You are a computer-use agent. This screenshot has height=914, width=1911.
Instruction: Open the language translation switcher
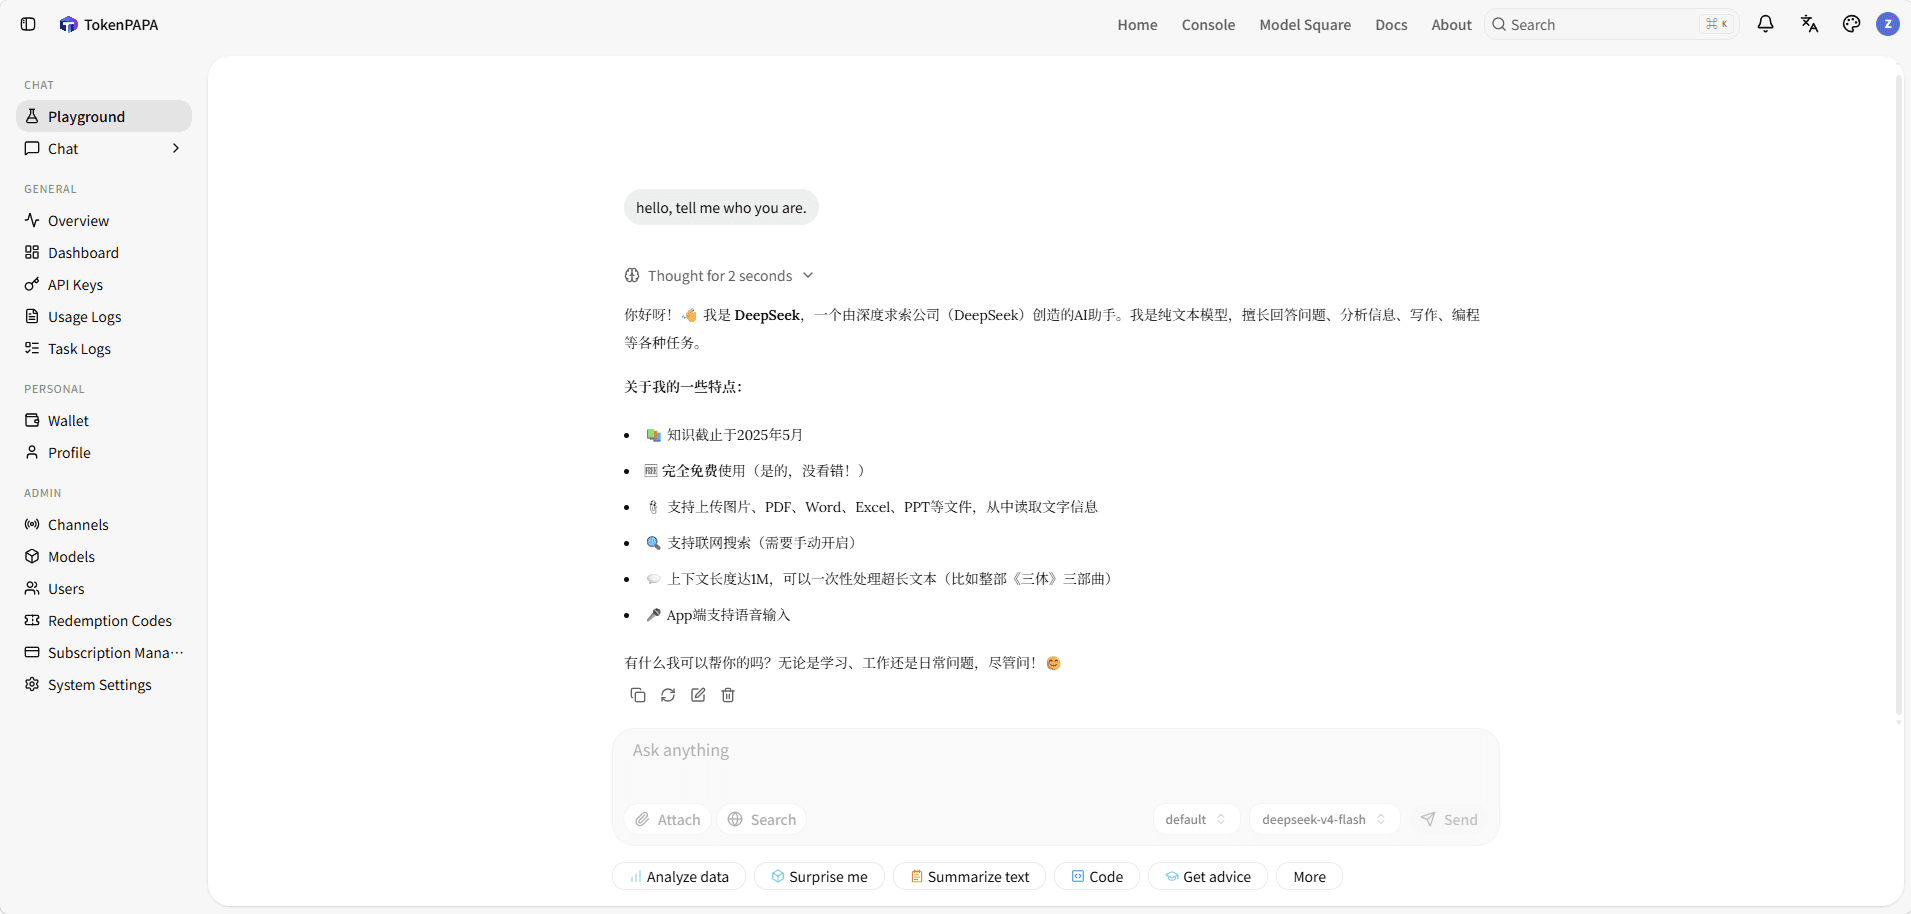1809,24
